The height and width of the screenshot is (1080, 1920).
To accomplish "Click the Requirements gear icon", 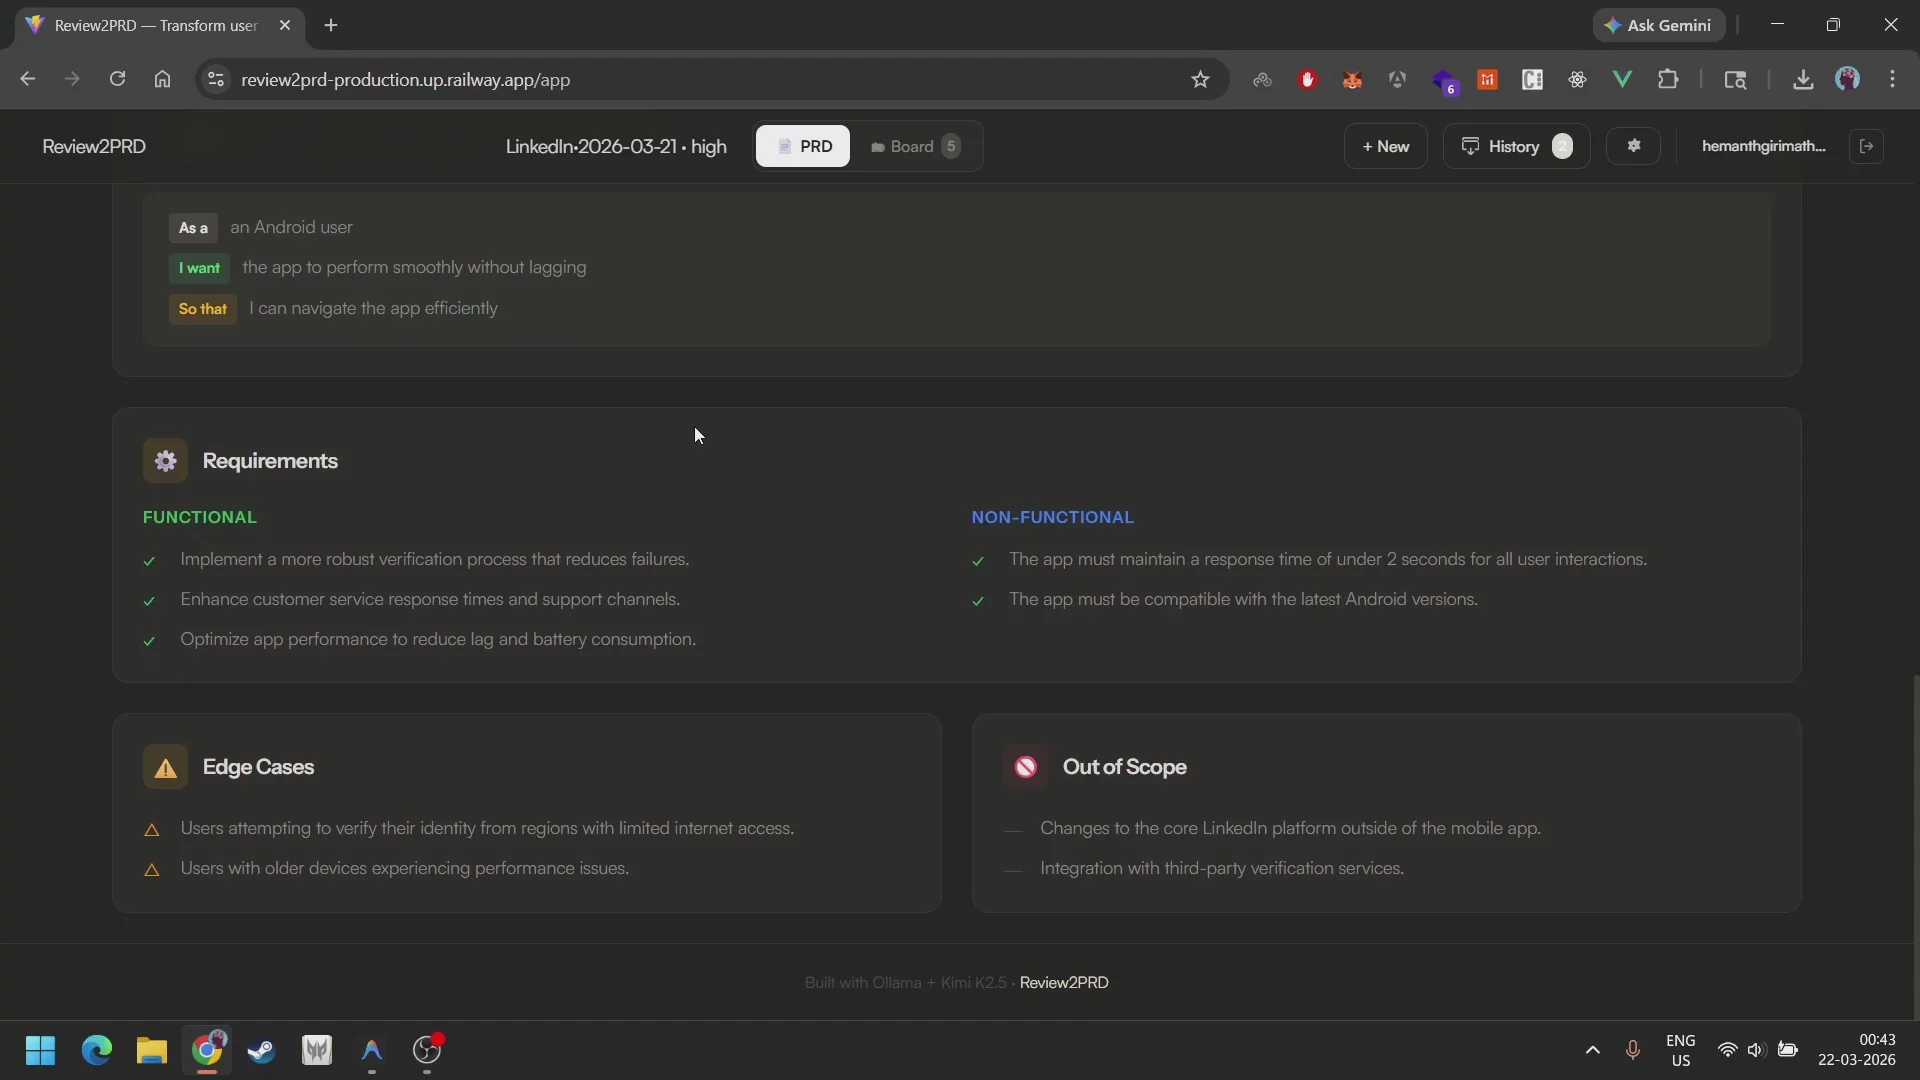I will (x=165, y=461).
